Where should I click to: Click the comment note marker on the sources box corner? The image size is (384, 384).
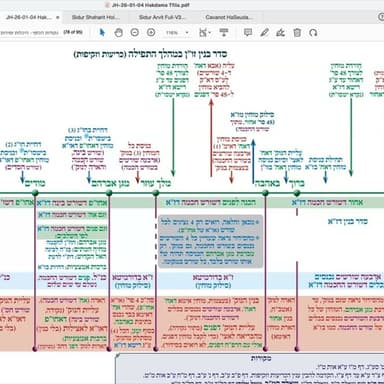pos(117,356)
